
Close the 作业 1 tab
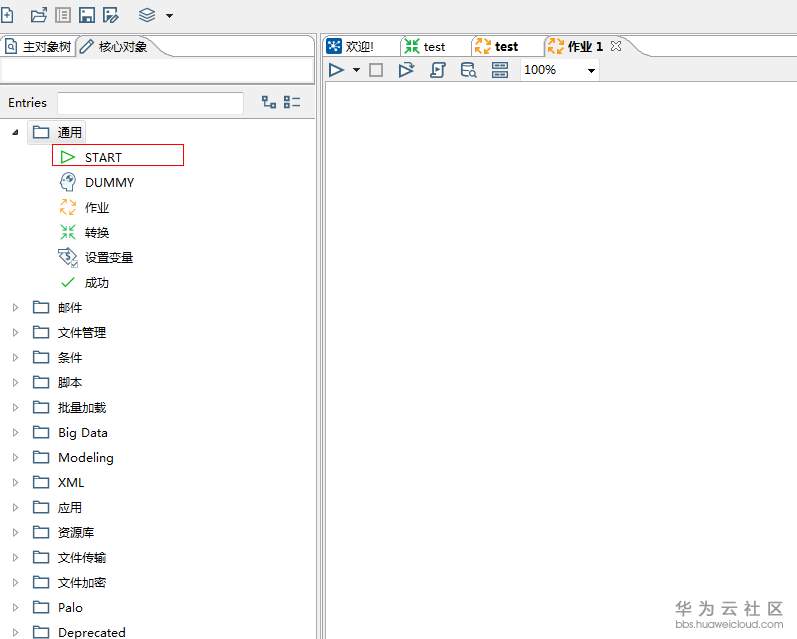point(616,46)
